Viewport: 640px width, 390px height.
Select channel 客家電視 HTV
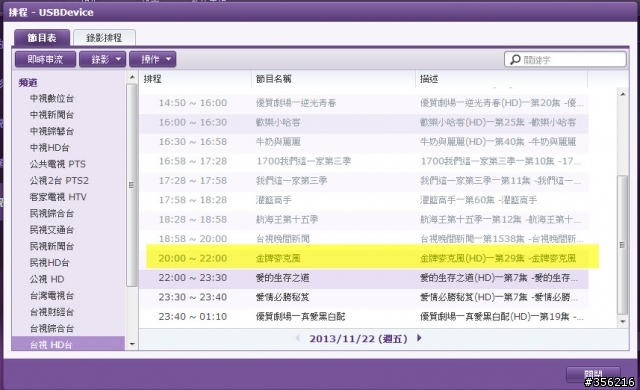[58, 197]
